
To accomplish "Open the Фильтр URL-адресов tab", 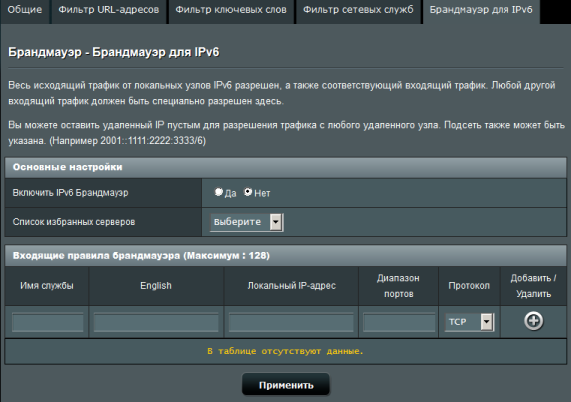I will pyautogui.click(x=109, y=10).
